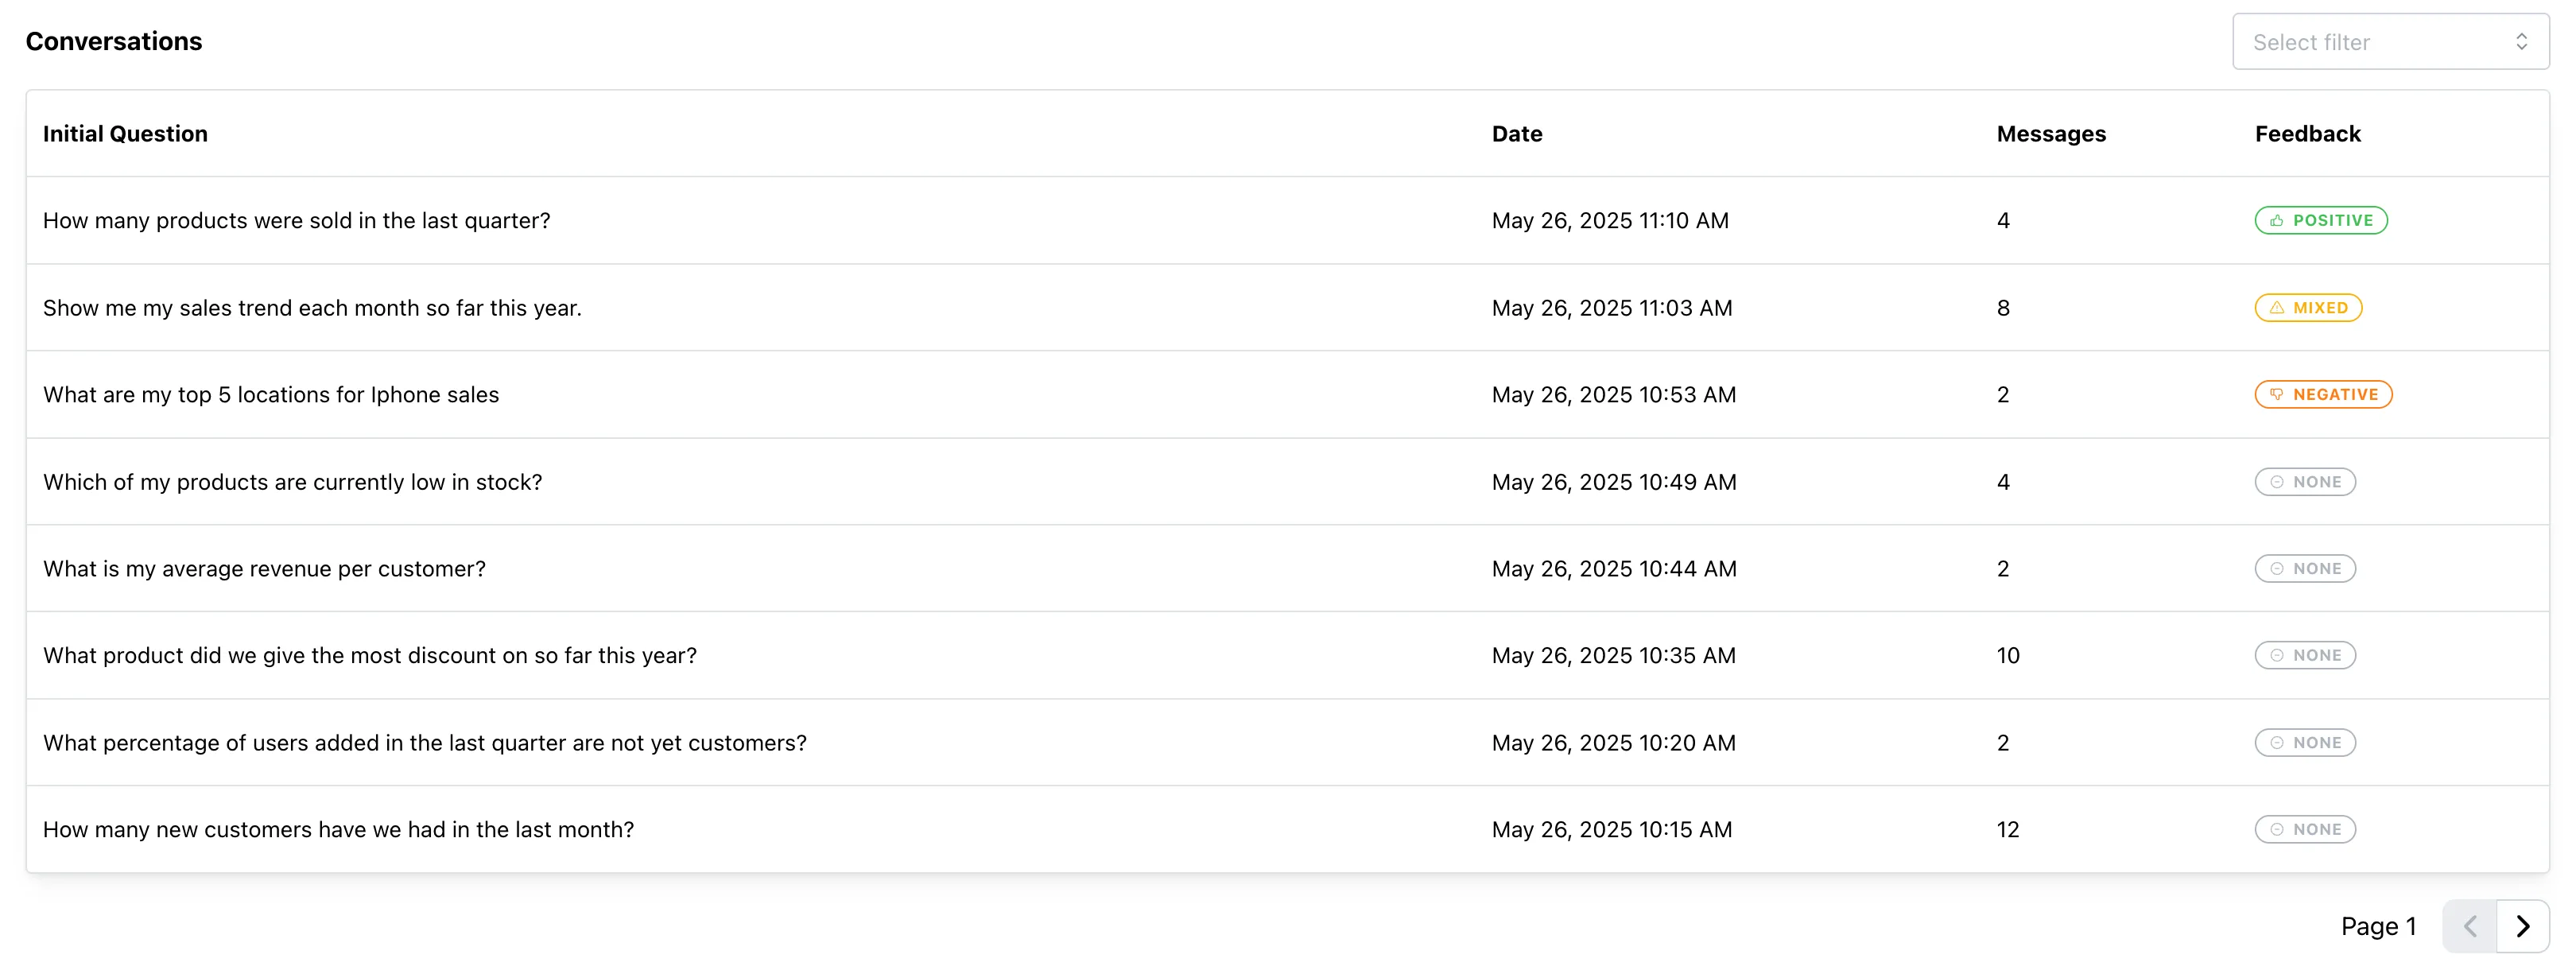This screenshot has width=2576, height=970.
Task: Click the Feedback column header
Action: [x=2306, y=134]
